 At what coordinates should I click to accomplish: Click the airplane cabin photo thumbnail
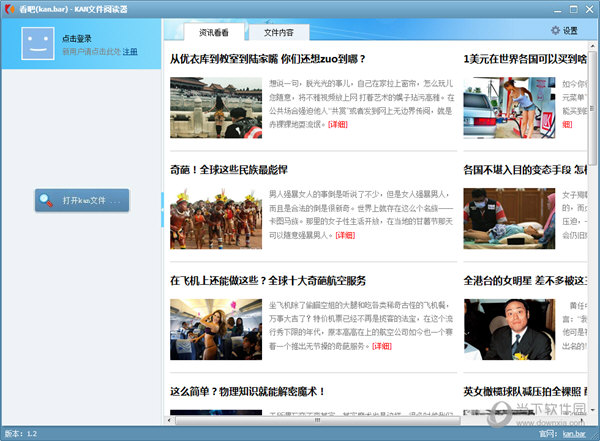[216, 330]
